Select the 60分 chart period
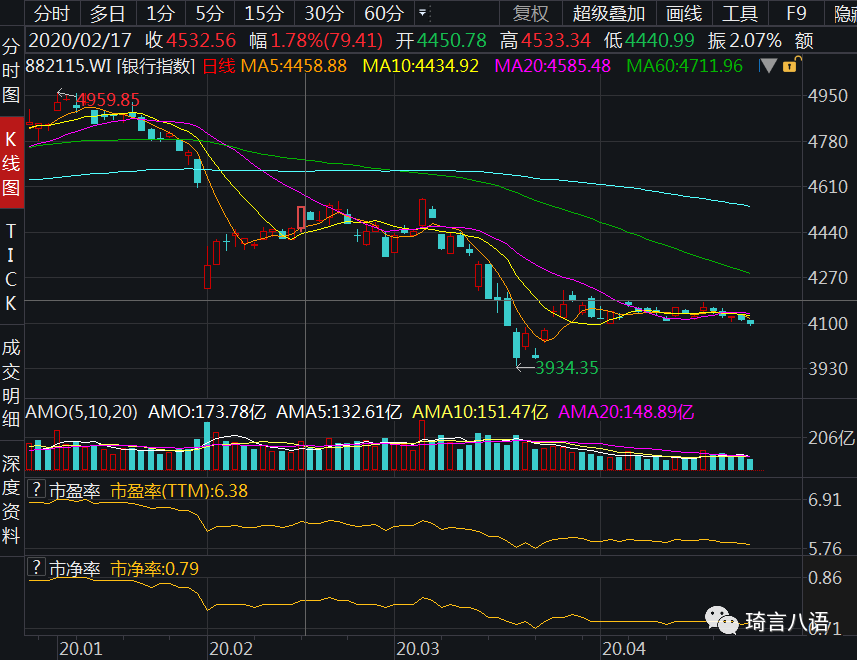Screen dimensions: 857x660 point(383,14)
